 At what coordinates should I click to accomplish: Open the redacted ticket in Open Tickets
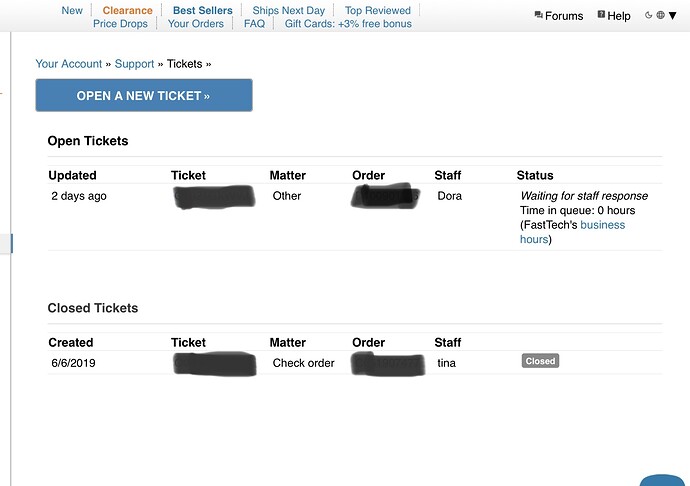point(214,197)
